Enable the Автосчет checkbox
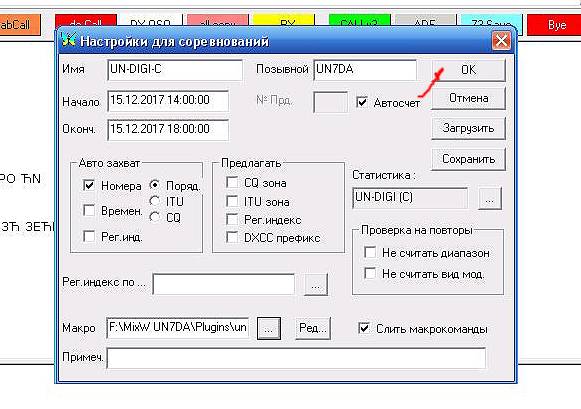Screen dimensions: 581x409 pos(362,102)
